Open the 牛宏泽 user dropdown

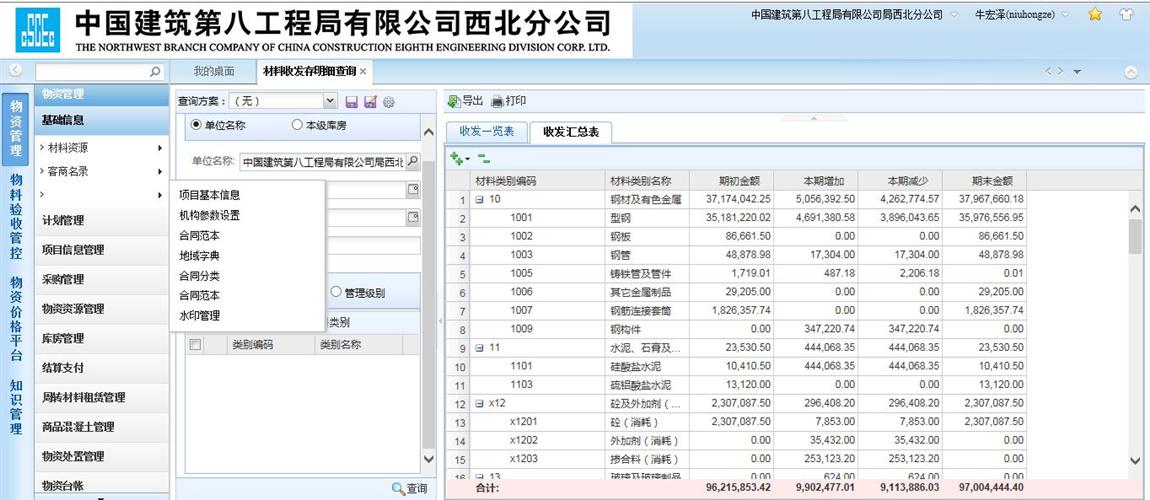pyautogui.click(x=1065, y=14)
